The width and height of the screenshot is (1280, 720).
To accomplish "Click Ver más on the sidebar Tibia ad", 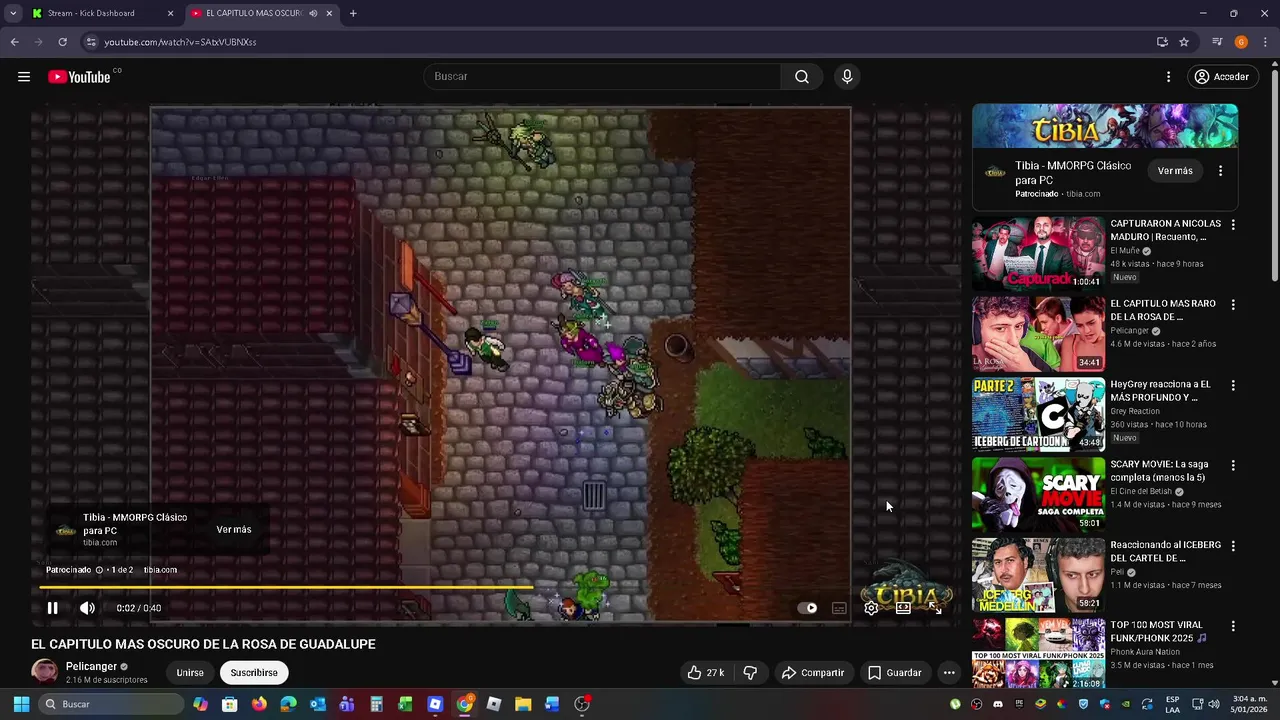I will [x=1175, y=171].
